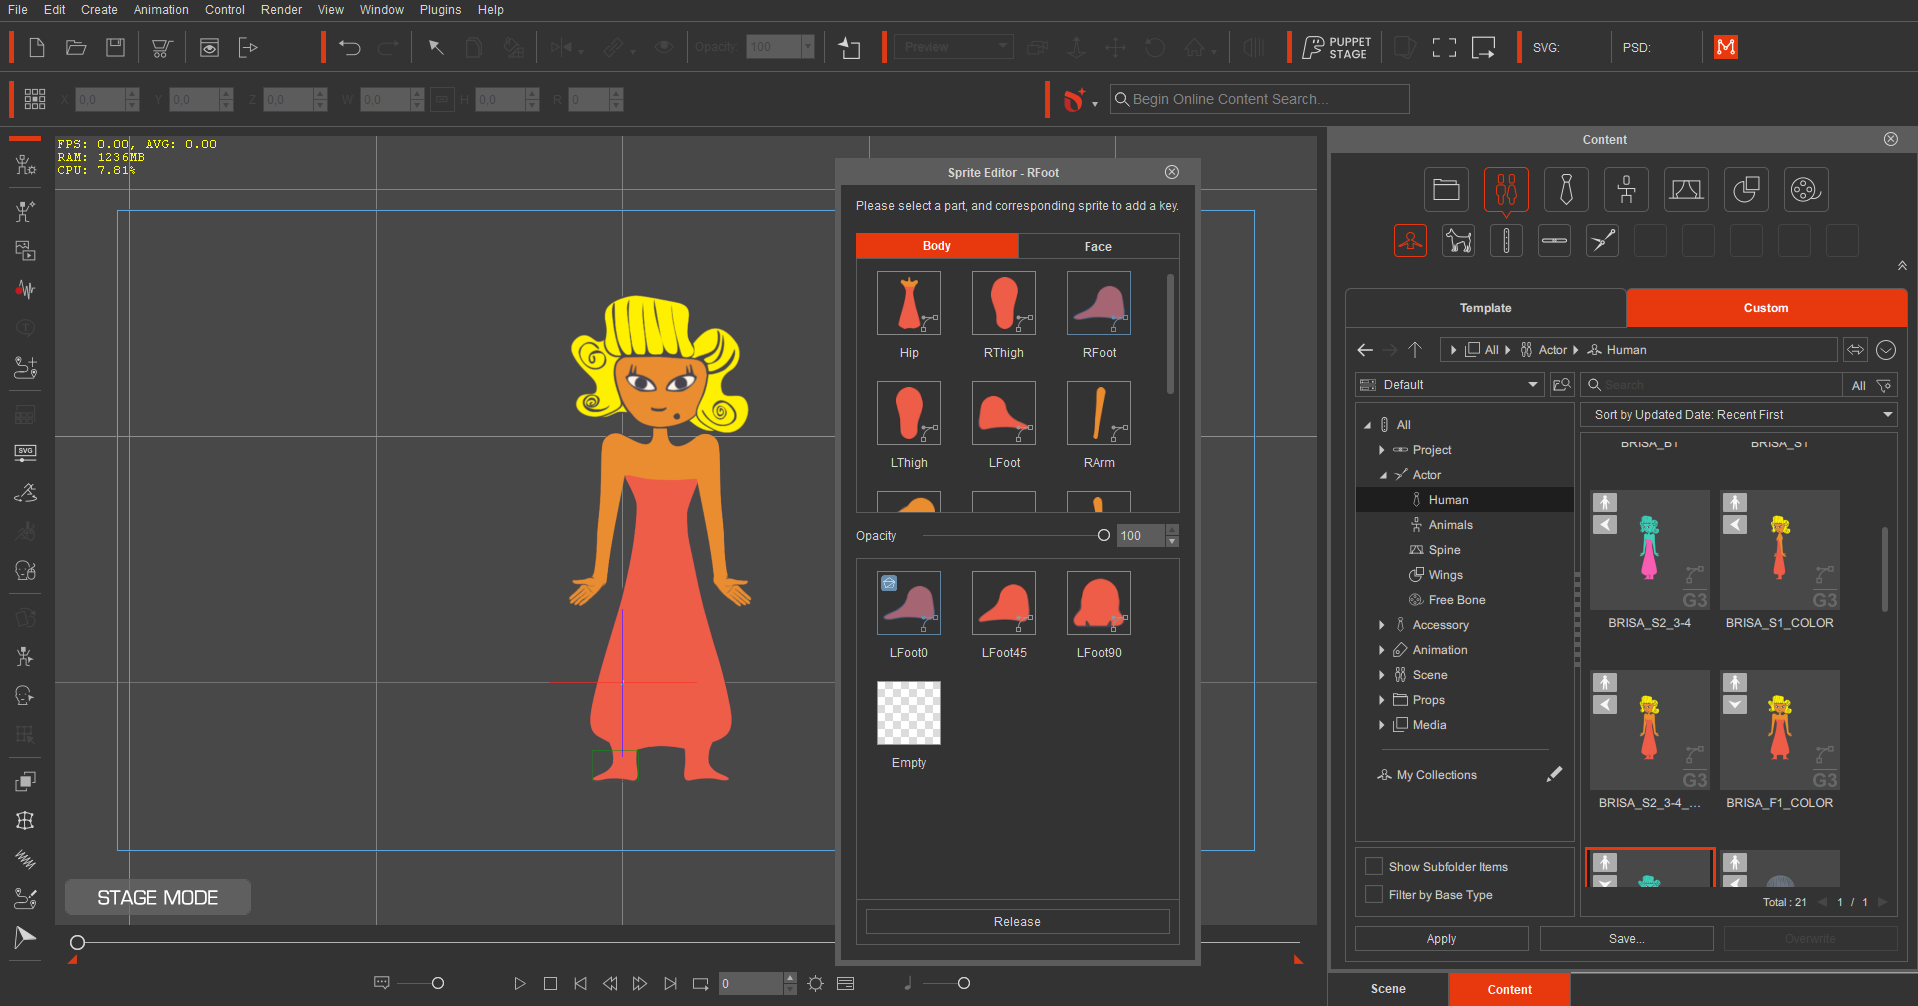This screenshot has height=1006, width=1918.
Task: Select the BRISA_S1_COLOR actor thumbnail
Action: [x=1780, y=550]
